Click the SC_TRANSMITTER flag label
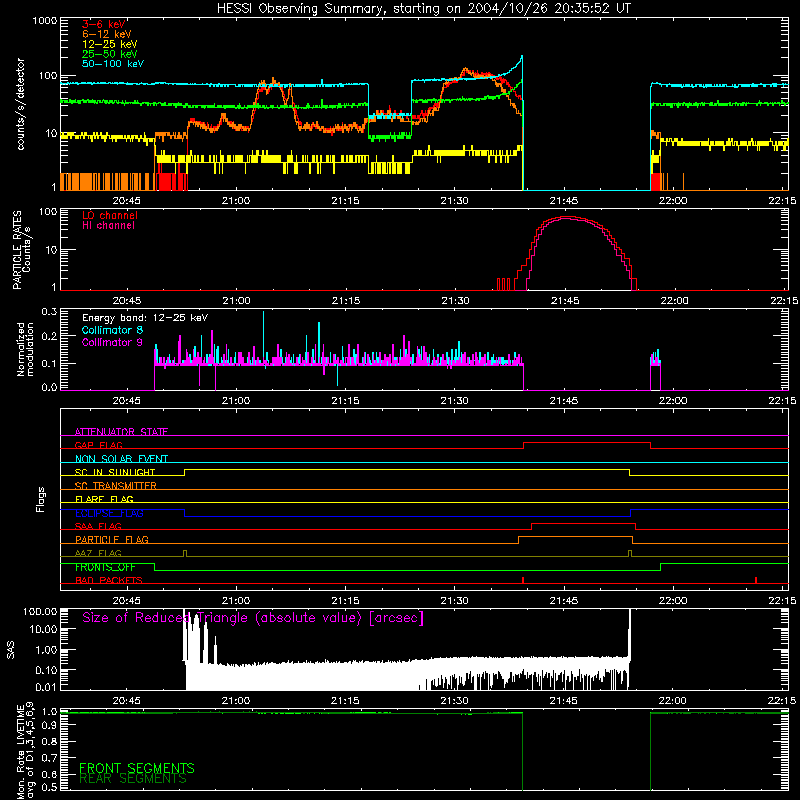 pyautogui.click(x=115, y=485)
